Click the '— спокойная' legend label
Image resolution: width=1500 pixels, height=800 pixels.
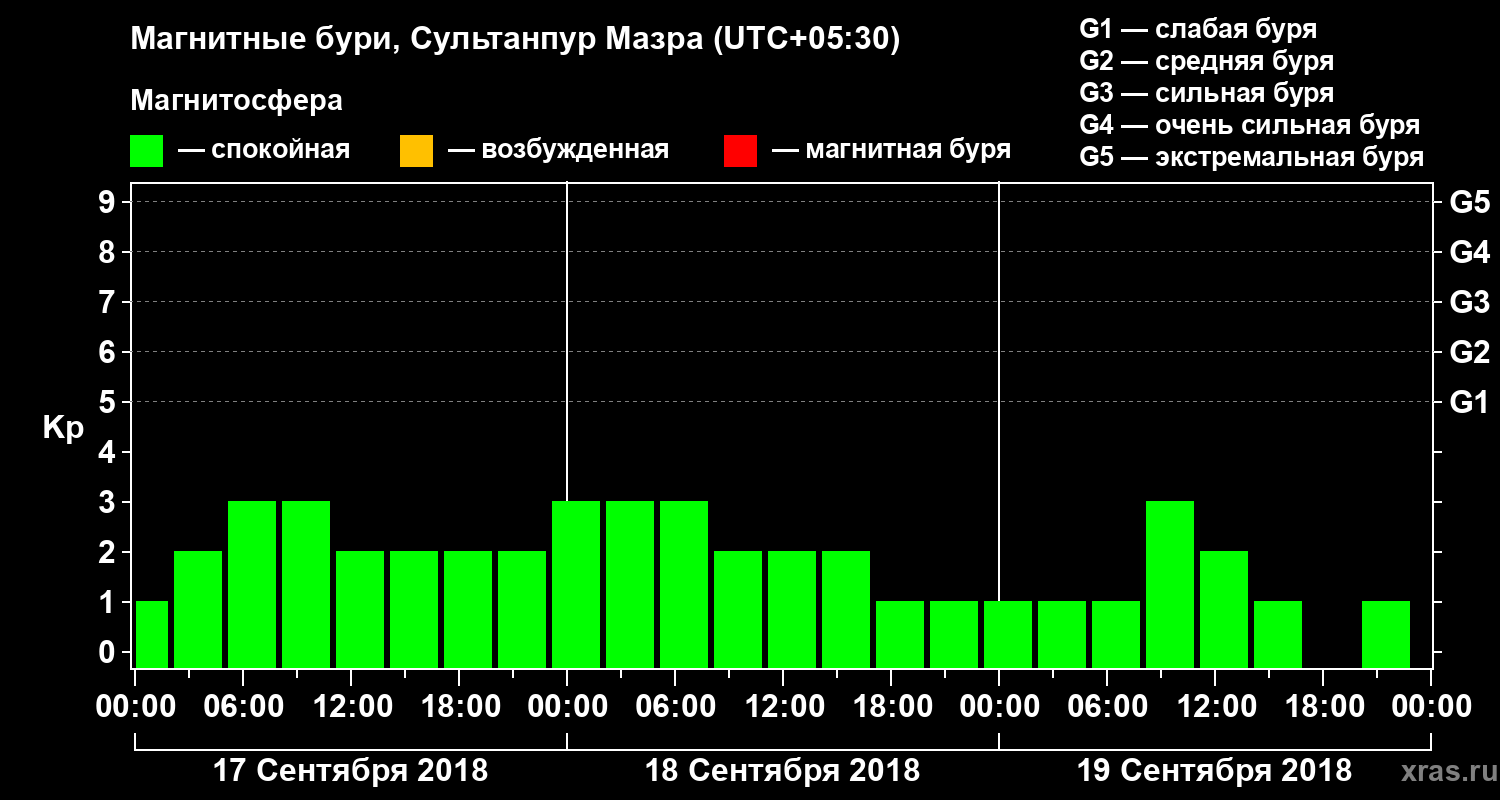pyautogui.click(x=264, y=150)
